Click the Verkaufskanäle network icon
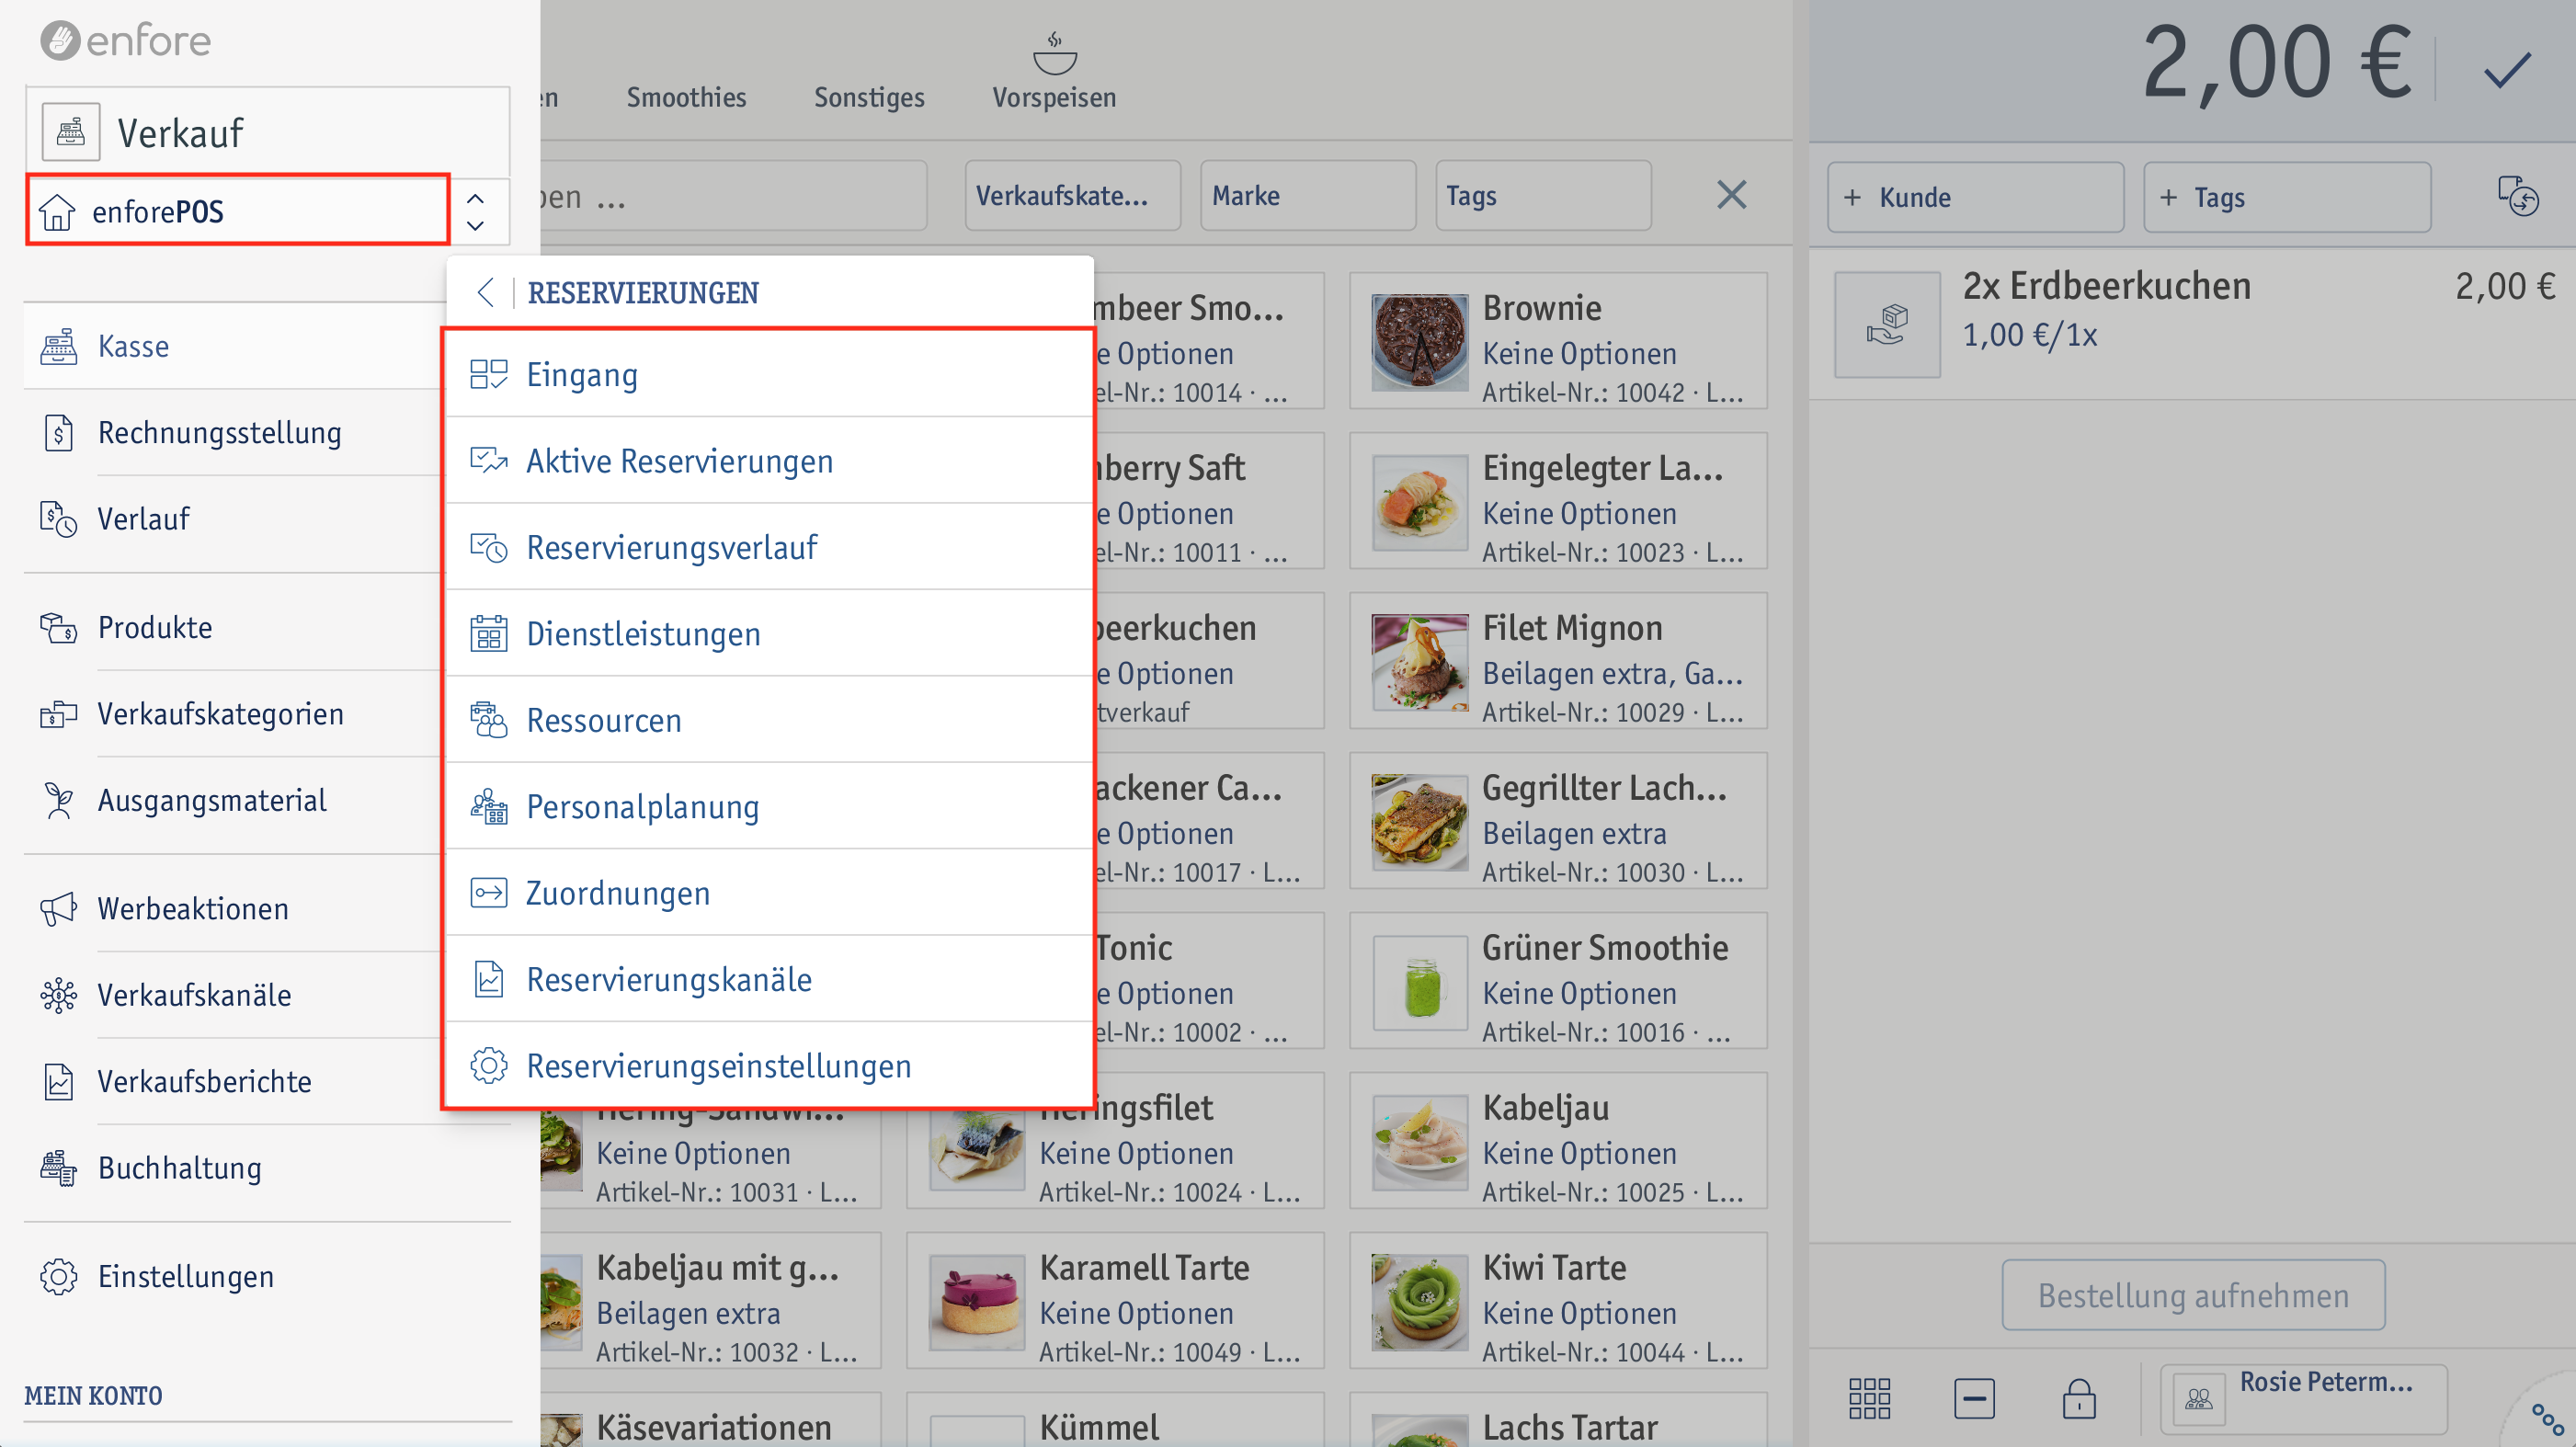The width and height of the screenshot is (2576, 1447). pyautogui.click(x=59, y=995)
